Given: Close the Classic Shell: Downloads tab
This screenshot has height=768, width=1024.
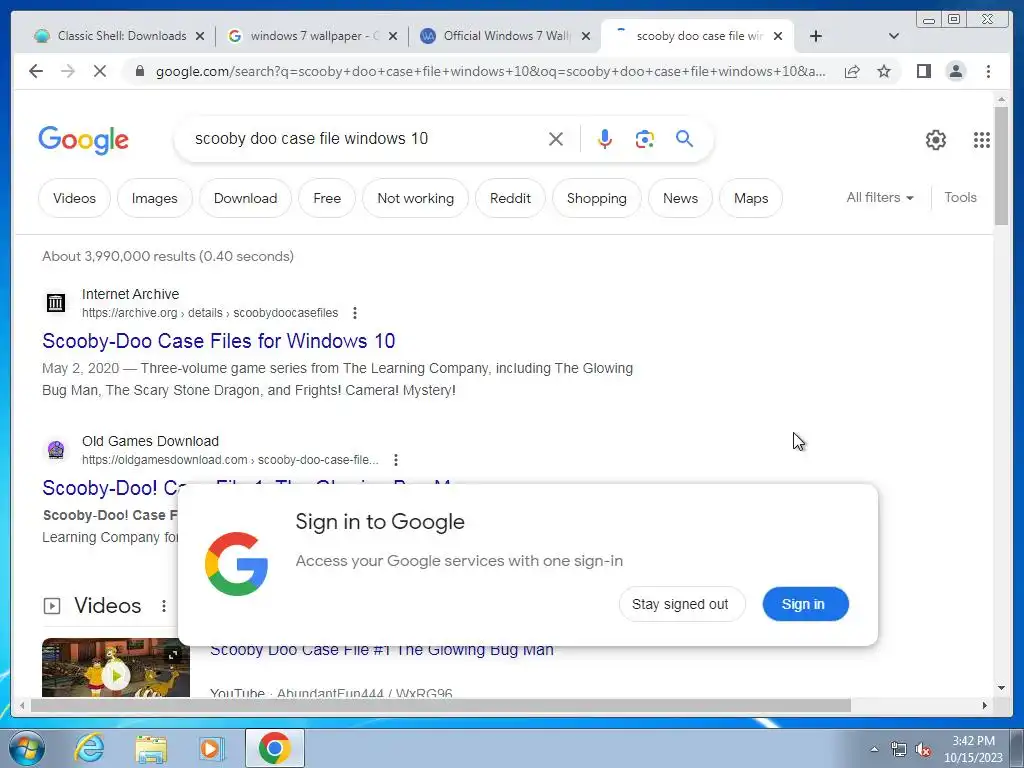Looking at the screenshot, I should coord(200,36).
